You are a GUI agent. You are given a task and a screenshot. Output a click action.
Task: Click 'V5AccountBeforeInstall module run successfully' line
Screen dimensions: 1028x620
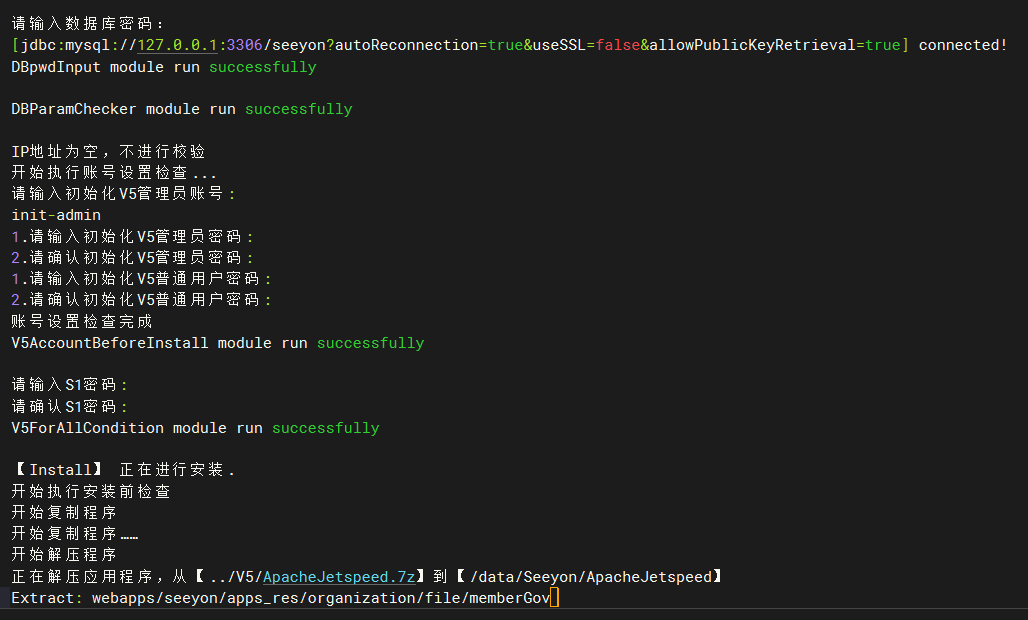218,343
